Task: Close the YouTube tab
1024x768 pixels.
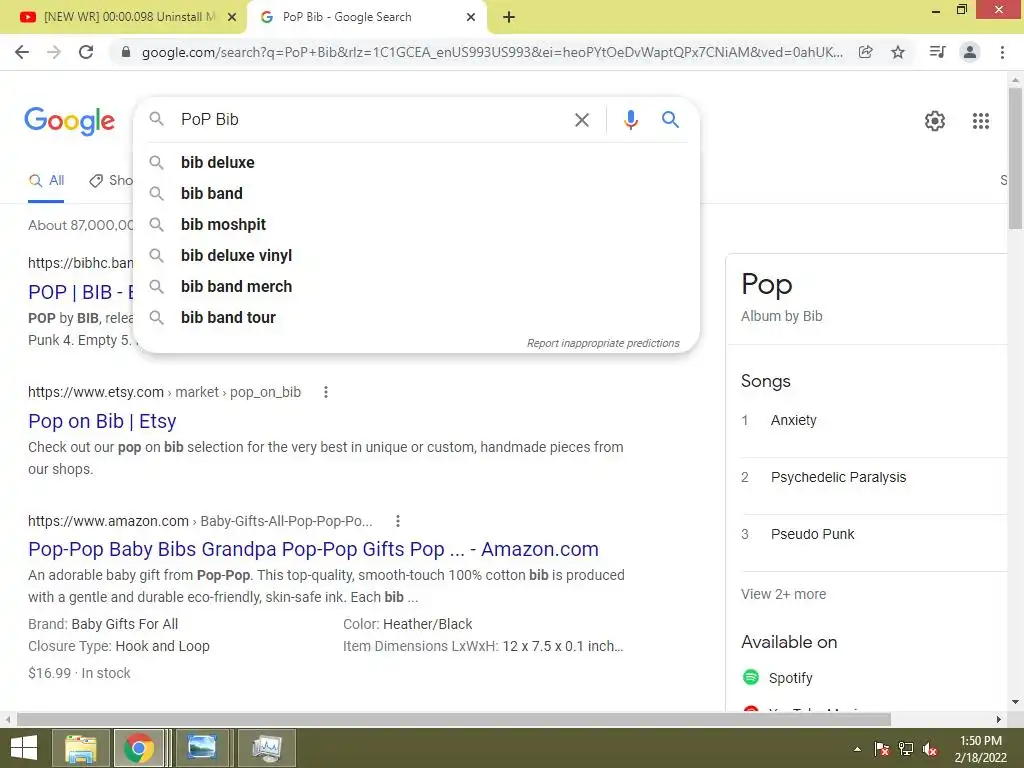Action: 231,18
